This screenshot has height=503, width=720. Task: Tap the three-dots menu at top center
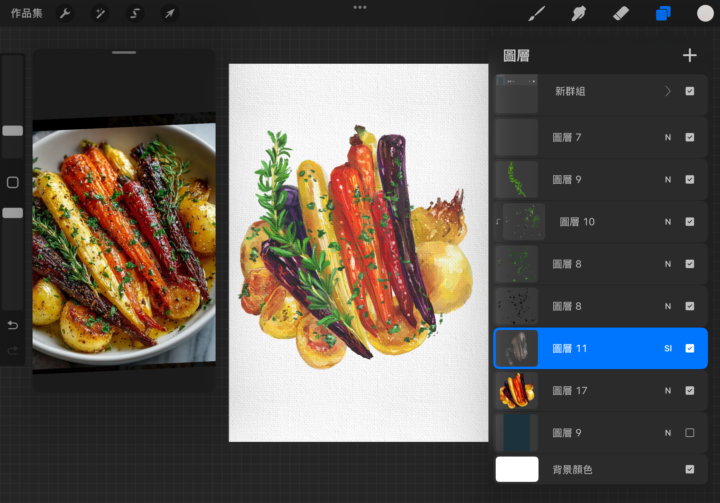pyautogui.click(x=360, y=7)
